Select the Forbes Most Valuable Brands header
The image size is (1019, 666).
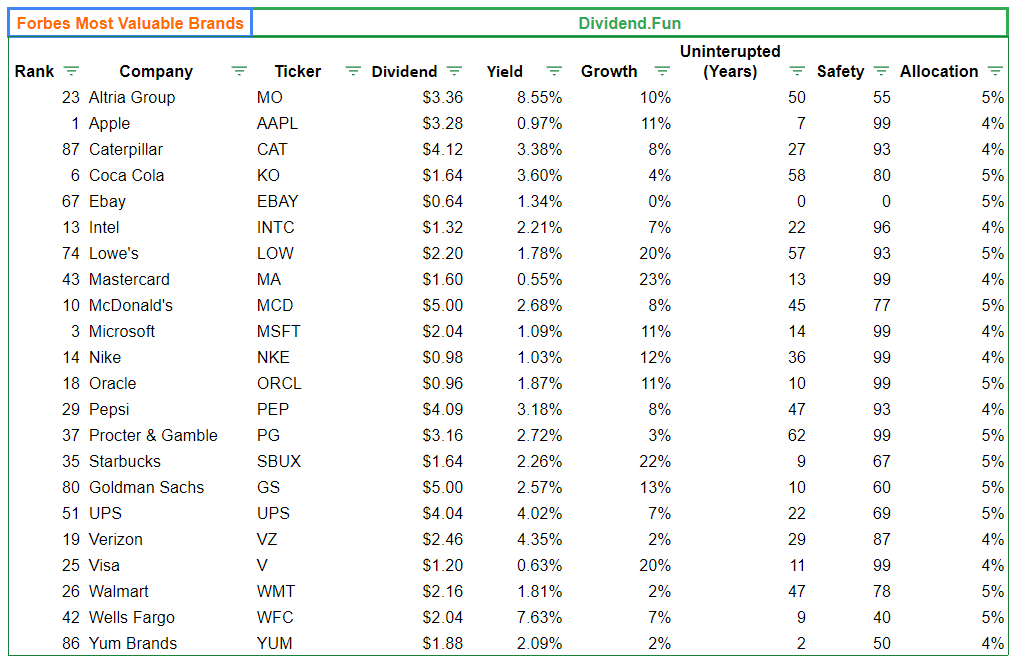(130, 23)
